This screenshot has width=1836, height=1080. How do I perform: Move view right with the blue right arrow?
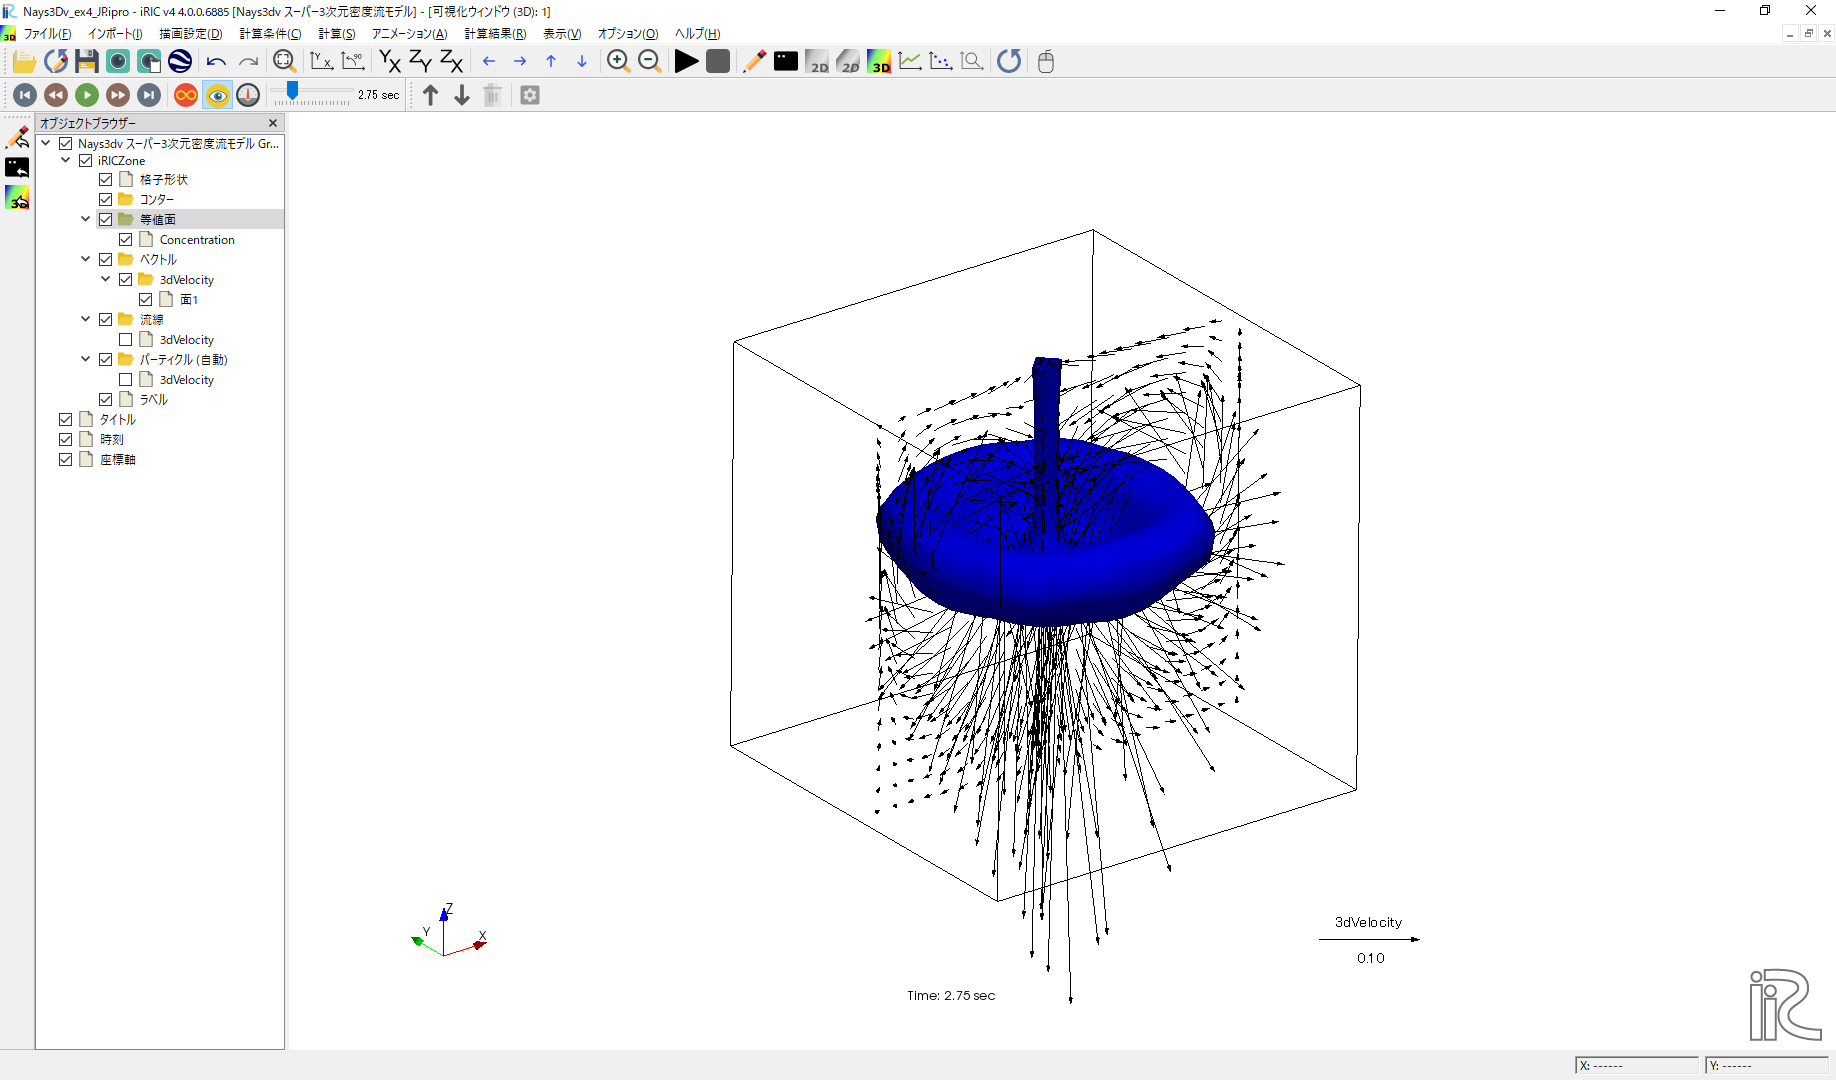click(520, 62)
